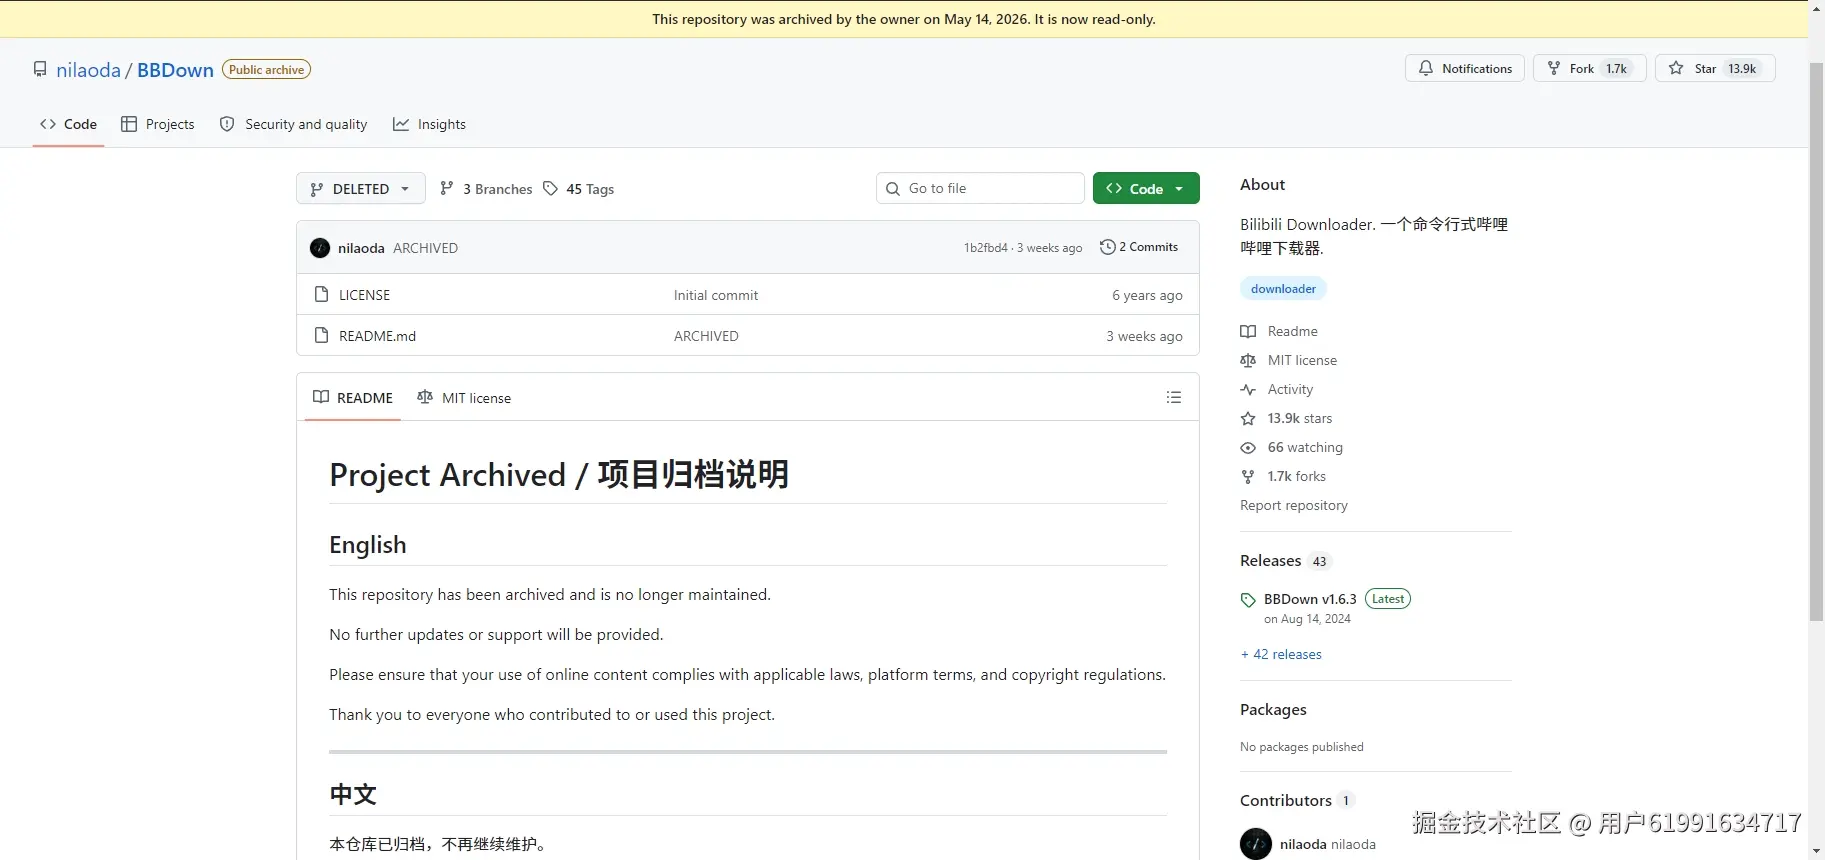Open the nilaoda owner link in header
Image resolution: width=1825 pixels, height=860 pixels.
pos(88,69)
